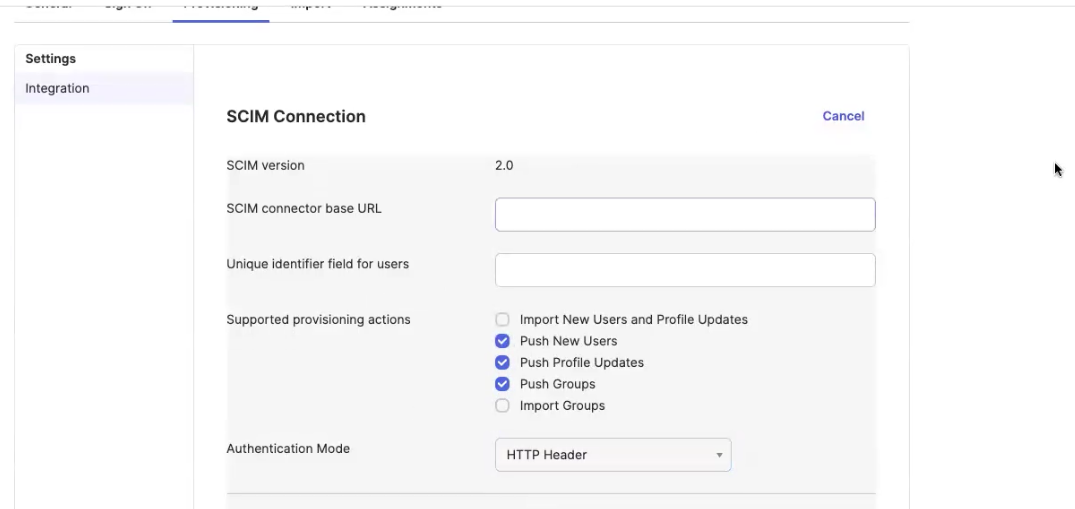Click the Push New Users label text

568,341
